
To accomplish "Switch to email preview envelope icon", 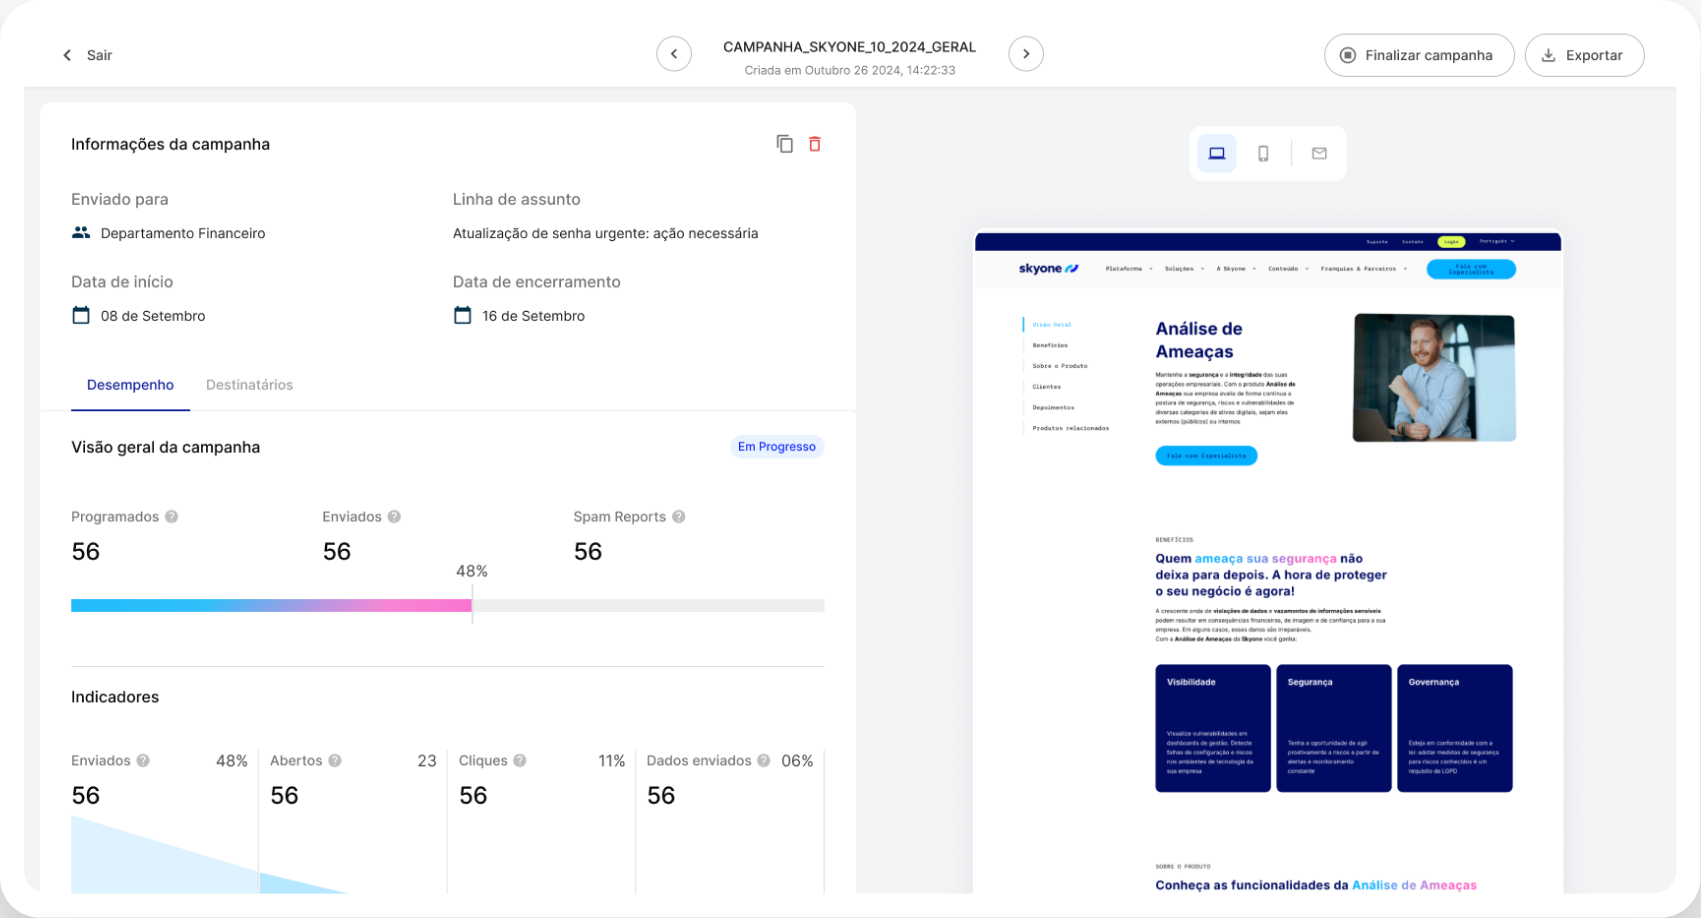I will [1319, 154].
